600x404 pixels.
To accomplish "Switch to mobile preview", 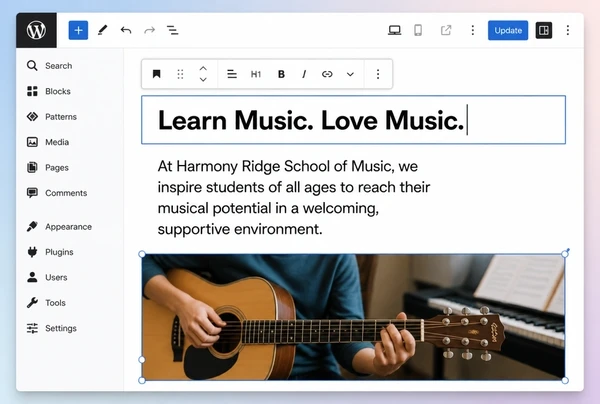I will click(x=418, y=30).
